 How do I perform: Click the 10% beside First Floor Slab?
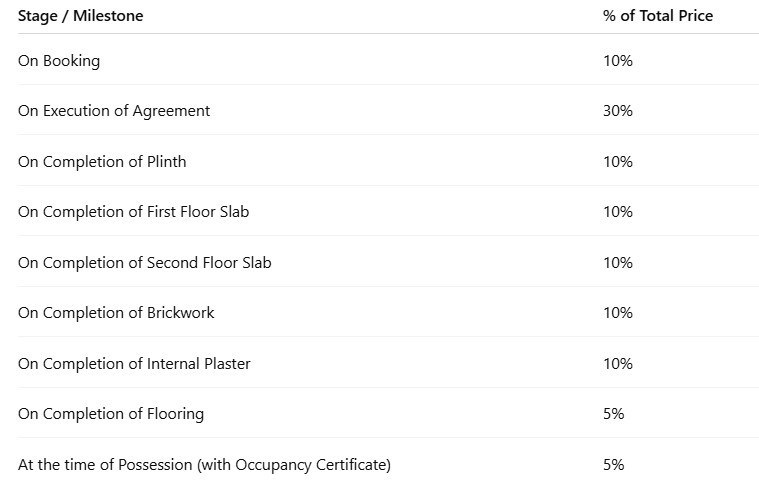(618, 212)
